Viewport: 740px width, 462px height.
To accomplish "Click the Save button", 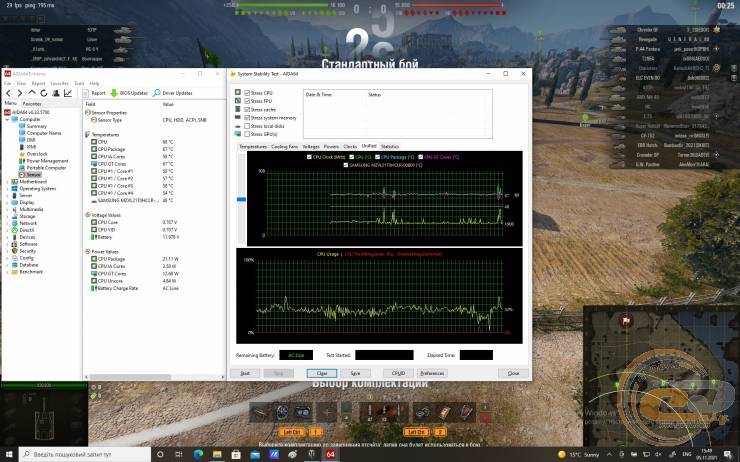I will [x=355, y=373].
